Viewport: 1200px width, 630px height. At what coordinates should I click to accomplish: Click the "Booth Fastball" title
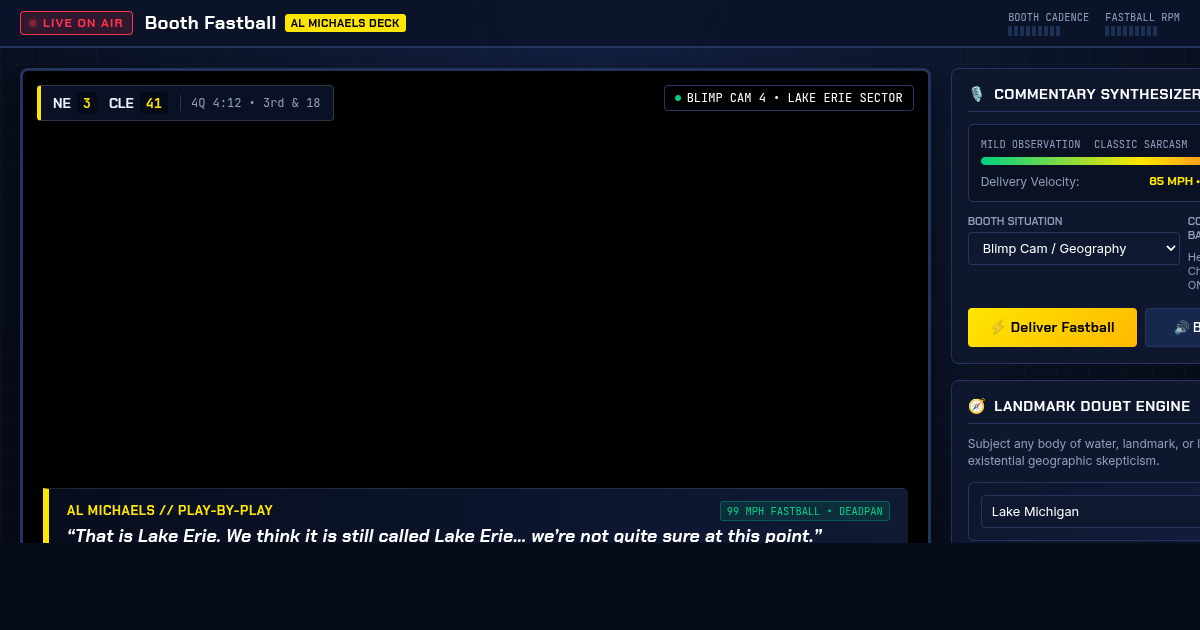coord(210,23)
